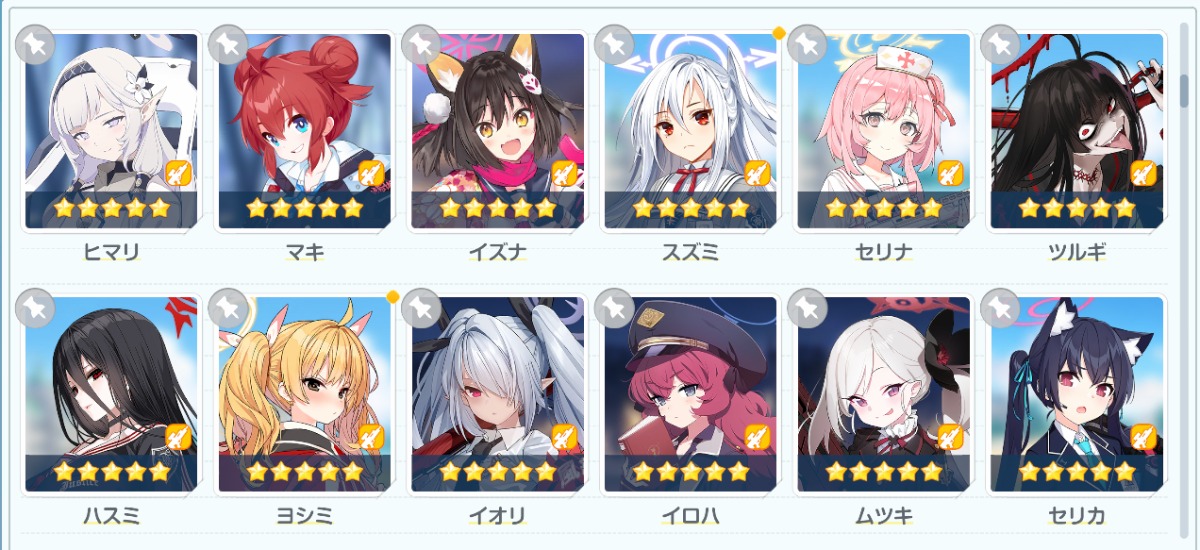
Task: Click the yellow attack-type badge on セリナ's card
Action: pos(950,174)
